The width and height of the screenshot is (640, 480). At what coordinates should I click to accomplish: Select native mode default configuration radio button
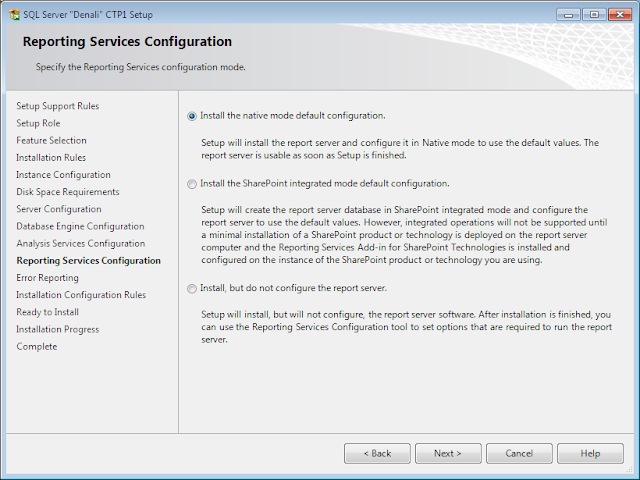[x=191, y=116]
